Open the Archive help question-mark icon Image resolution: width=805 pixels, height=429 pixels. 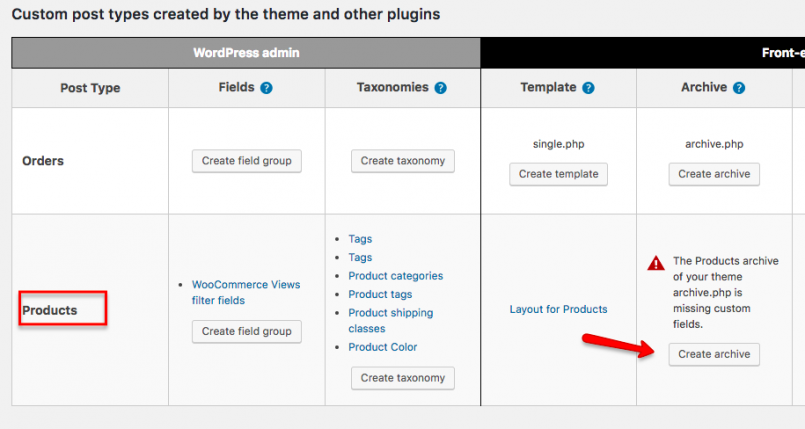pos(739,88)
